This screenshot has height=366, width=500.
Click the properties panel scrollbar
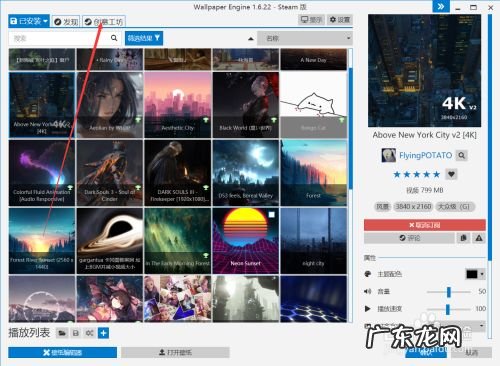point(489,137)
